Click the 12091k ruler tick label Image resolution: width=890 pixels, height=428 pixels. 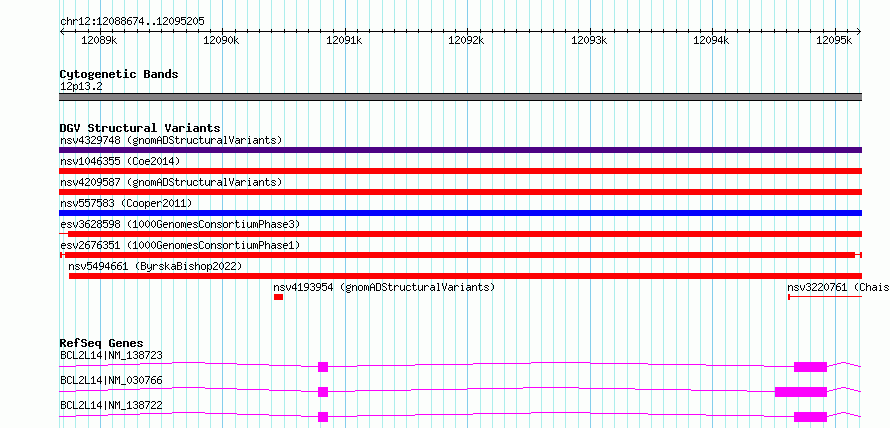[344, 41]
